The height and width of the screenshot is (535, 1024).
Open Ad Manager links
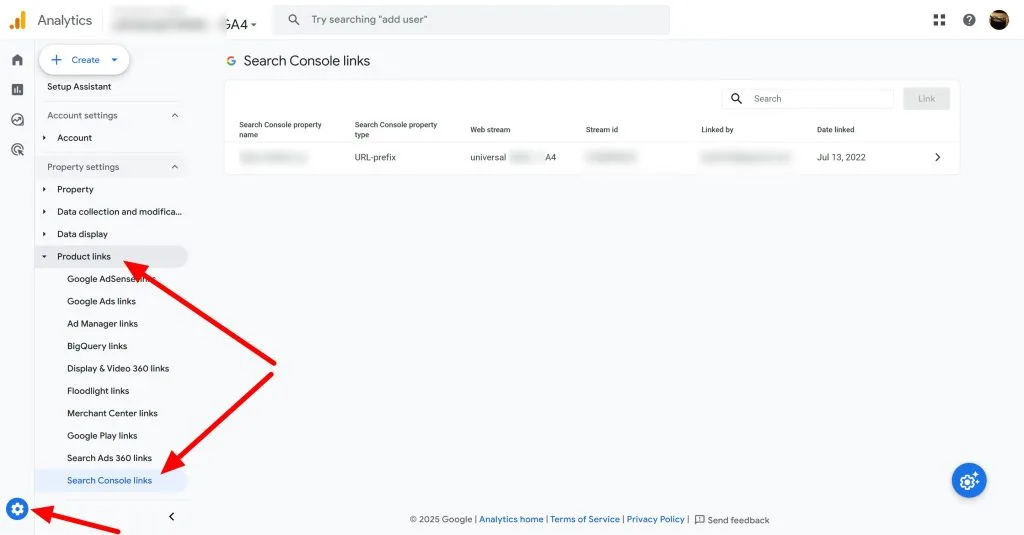pos(103,324)
